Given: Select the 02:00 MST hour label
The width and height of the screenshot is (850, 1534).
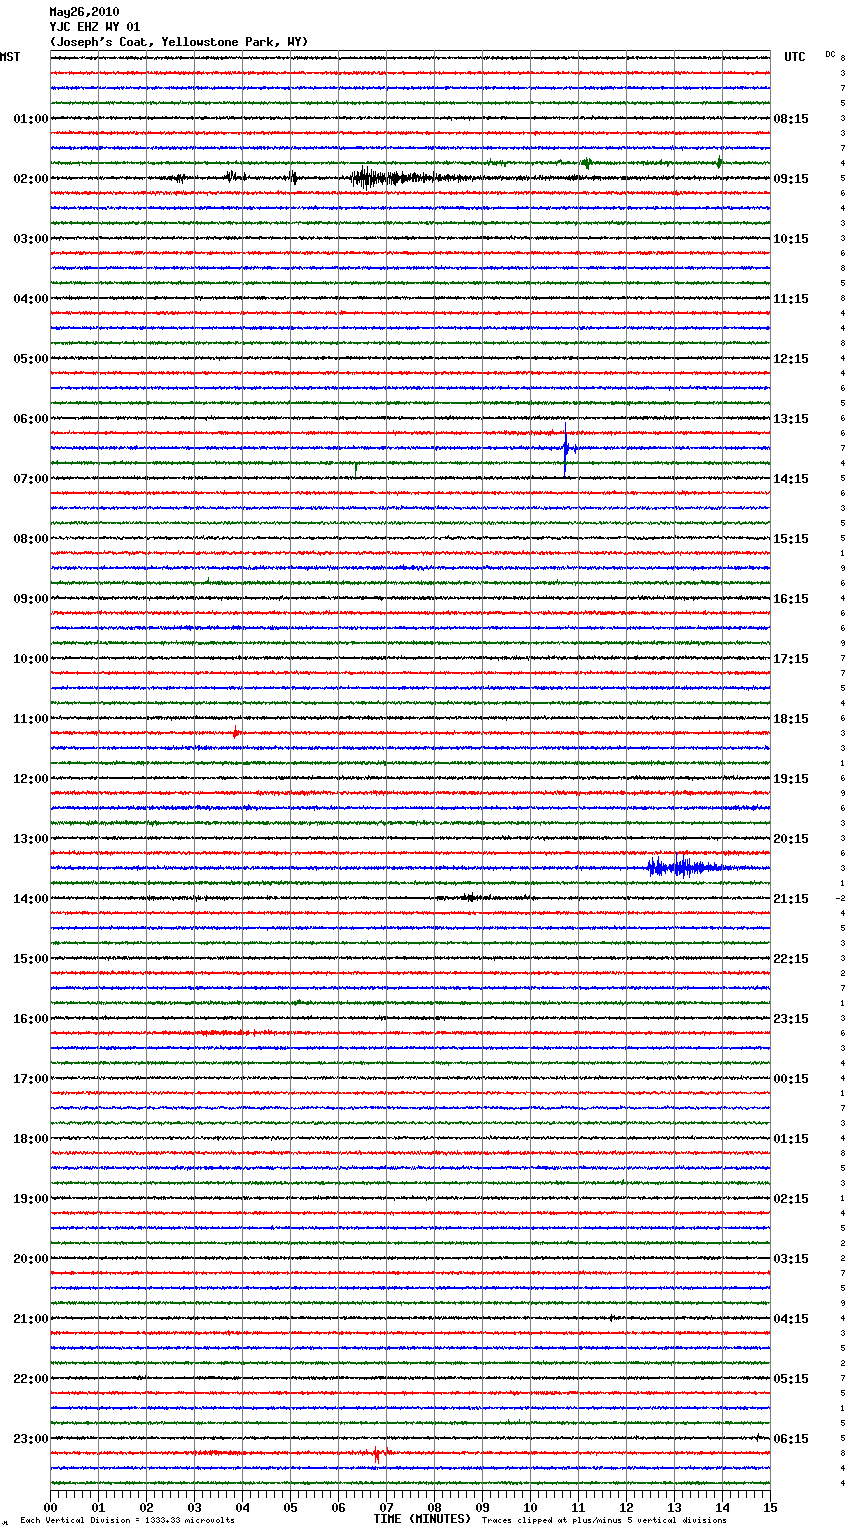Looking at the screenshot, I should pos(31,179).
